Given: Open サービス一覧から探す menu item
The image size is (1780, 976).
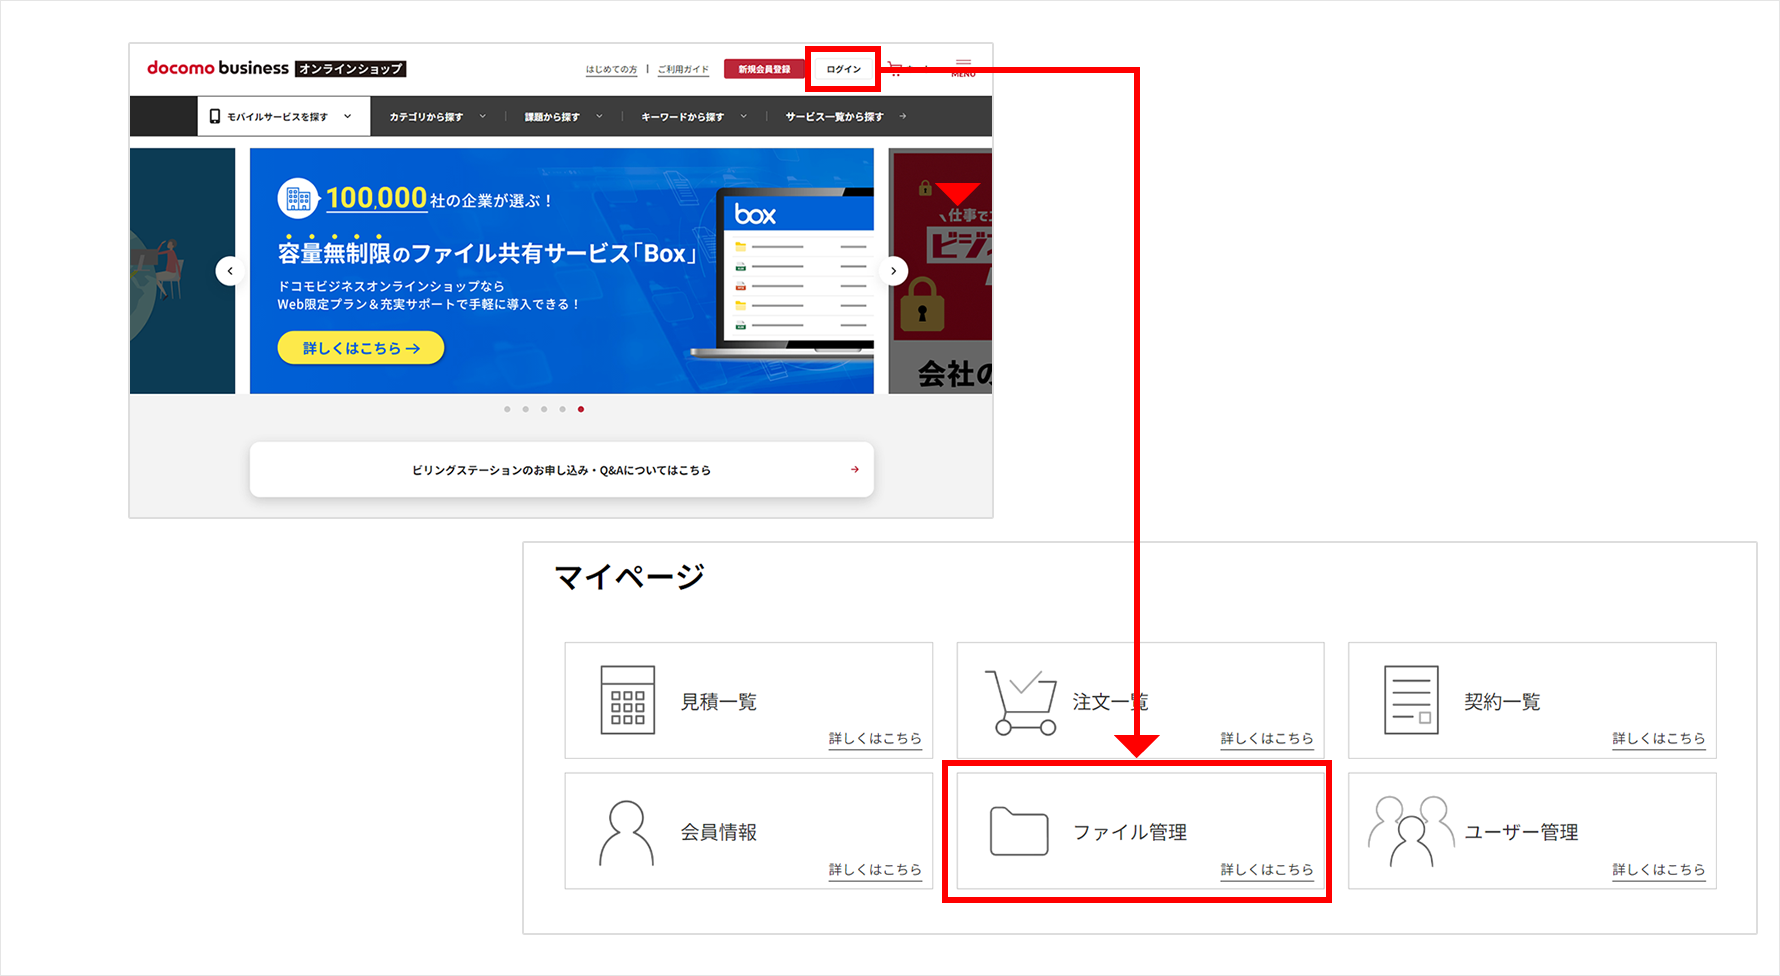Looking at the screenshot, I should click(x=845, y=117).
